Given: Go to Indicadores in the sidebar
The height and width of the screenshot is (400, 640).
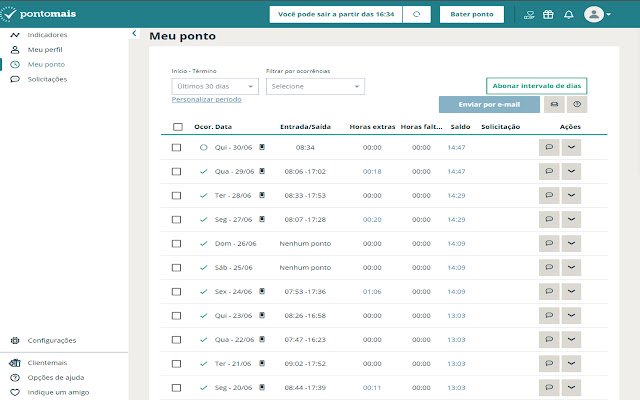Looking at the screenshot, I should pyautogui.click(x=47, y=35).
